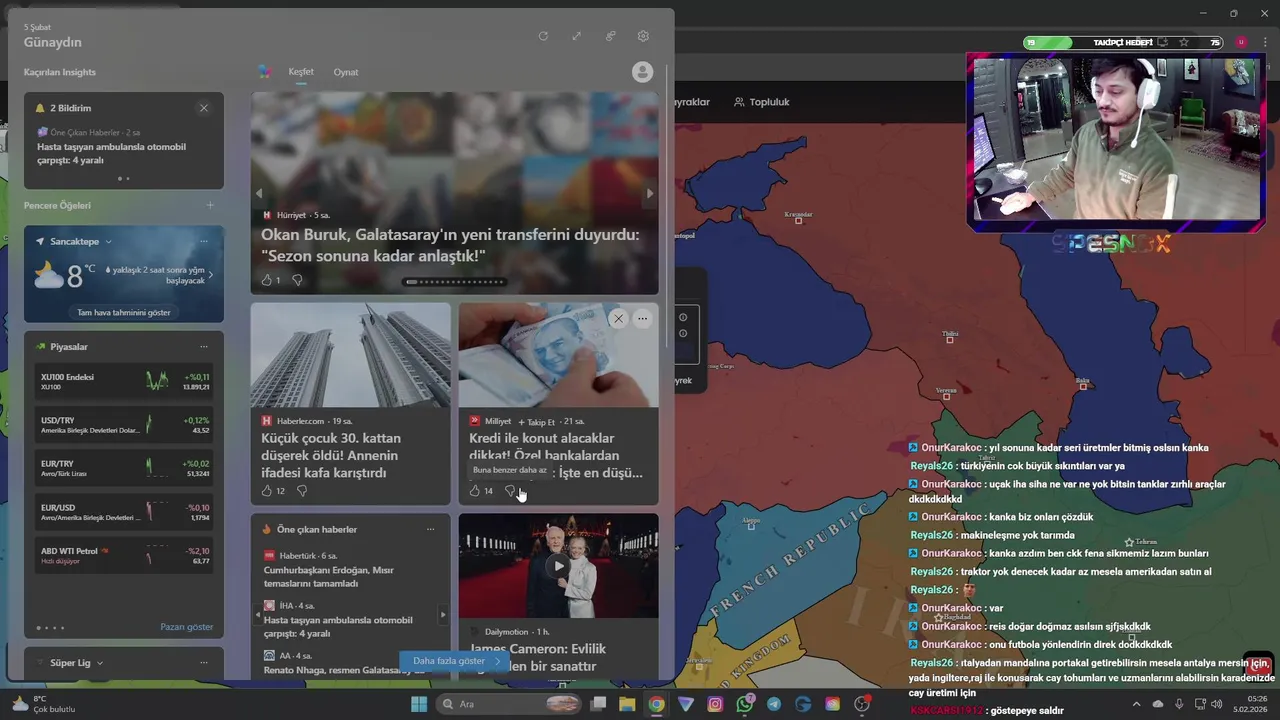1280x720 pixels.
Task: Play the James Cameron video
Action: [559, 566]
